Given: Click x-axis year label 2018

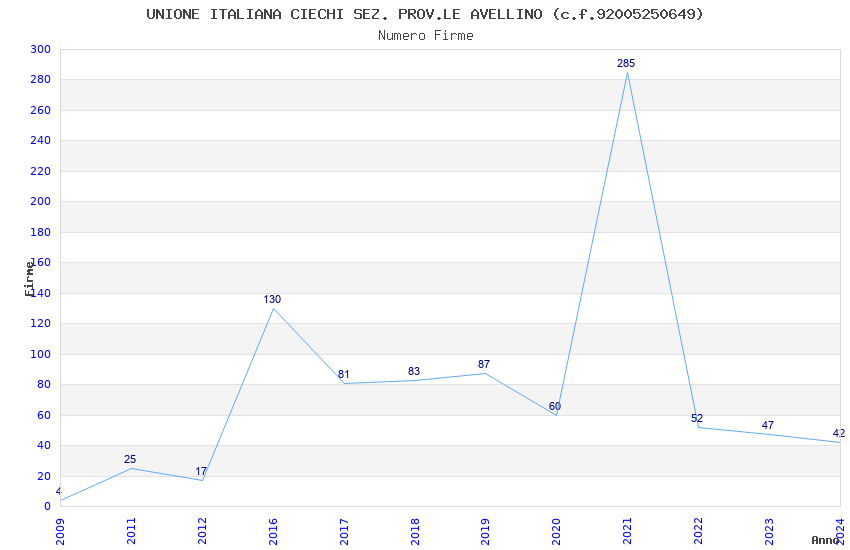Looking at the screenshot, I should [415, 532].
